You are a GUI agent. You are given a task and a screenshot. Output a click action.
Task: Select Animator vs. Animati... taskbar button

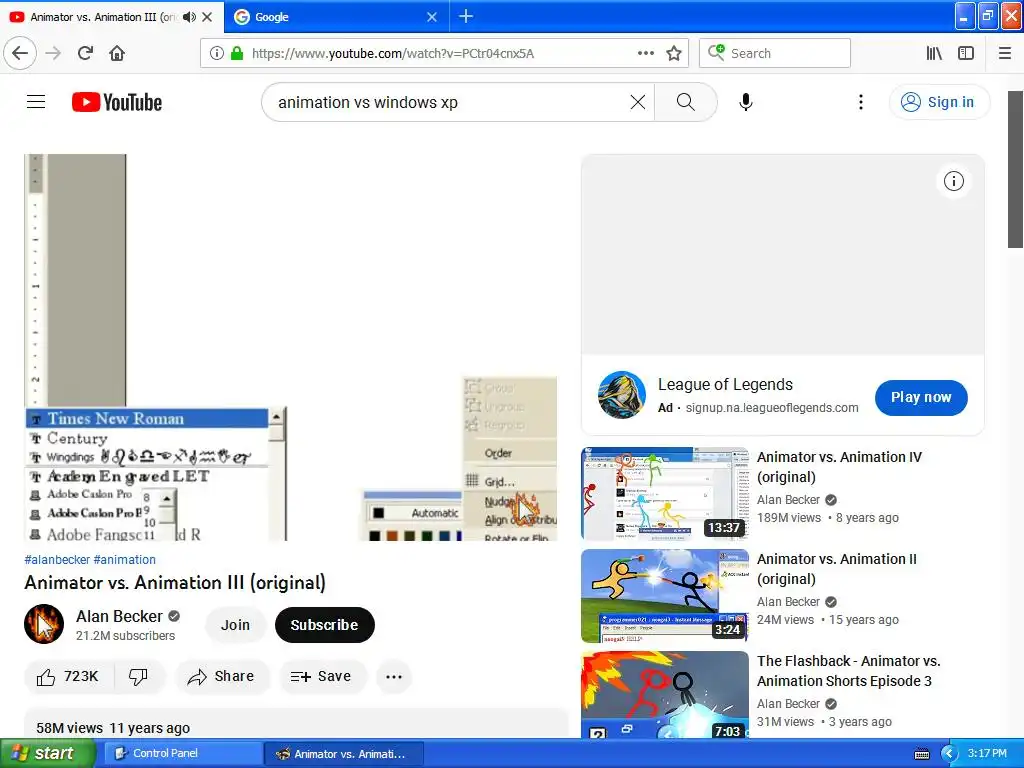click(x=344, y=754)
